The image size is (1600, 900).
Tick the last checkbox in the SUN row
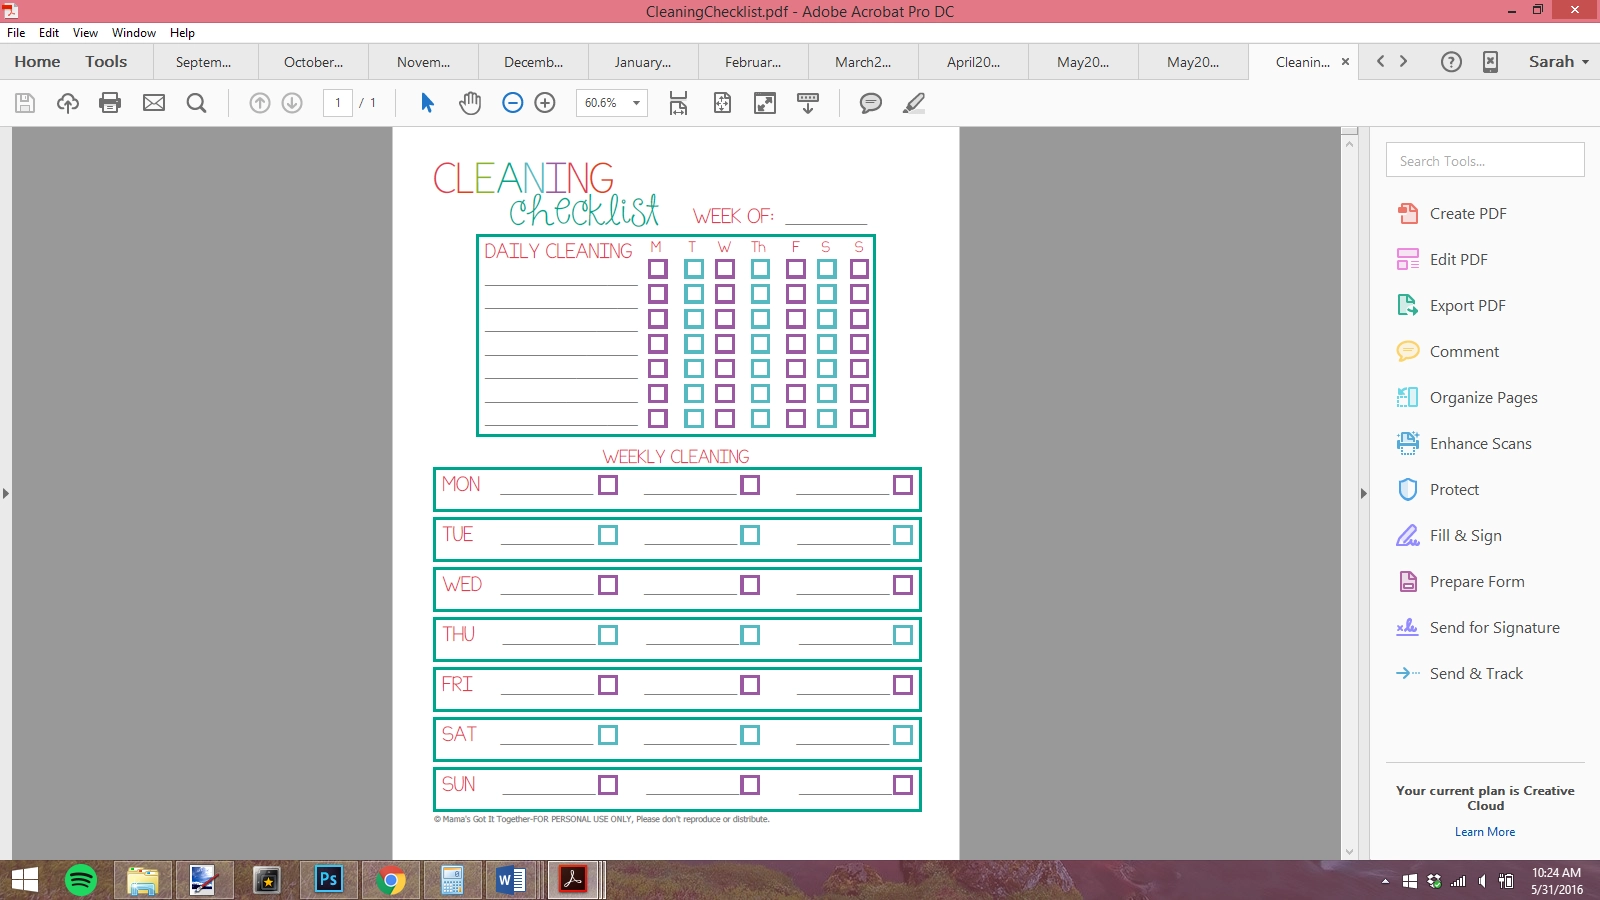tap(903, 785)
